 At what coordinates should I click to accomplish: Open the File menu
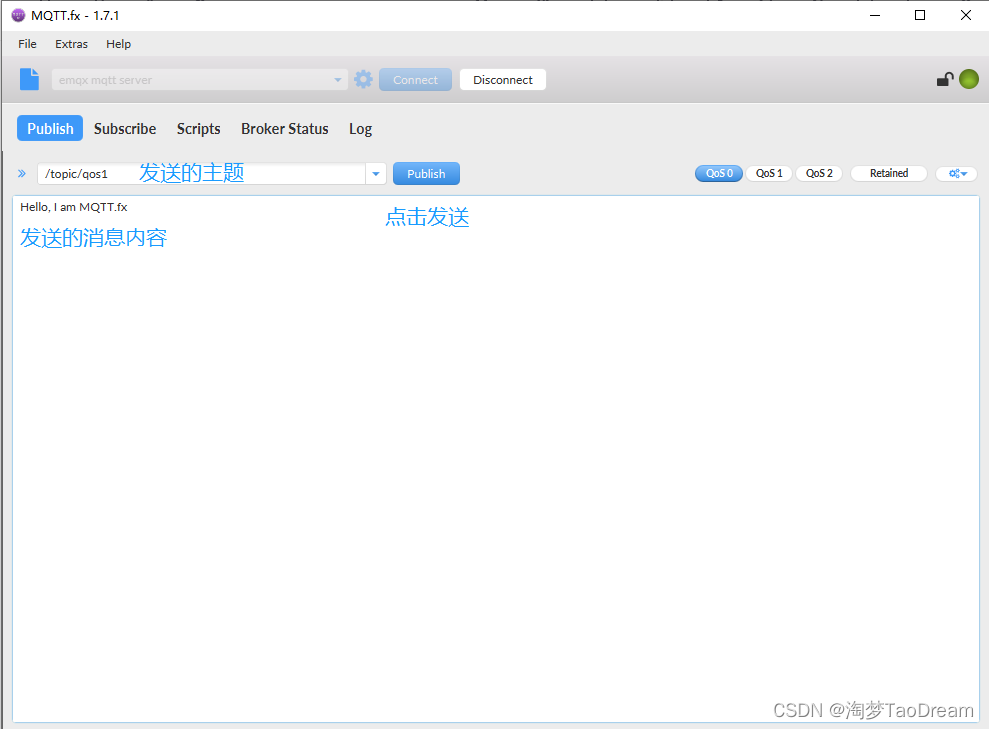click(27, 44)
